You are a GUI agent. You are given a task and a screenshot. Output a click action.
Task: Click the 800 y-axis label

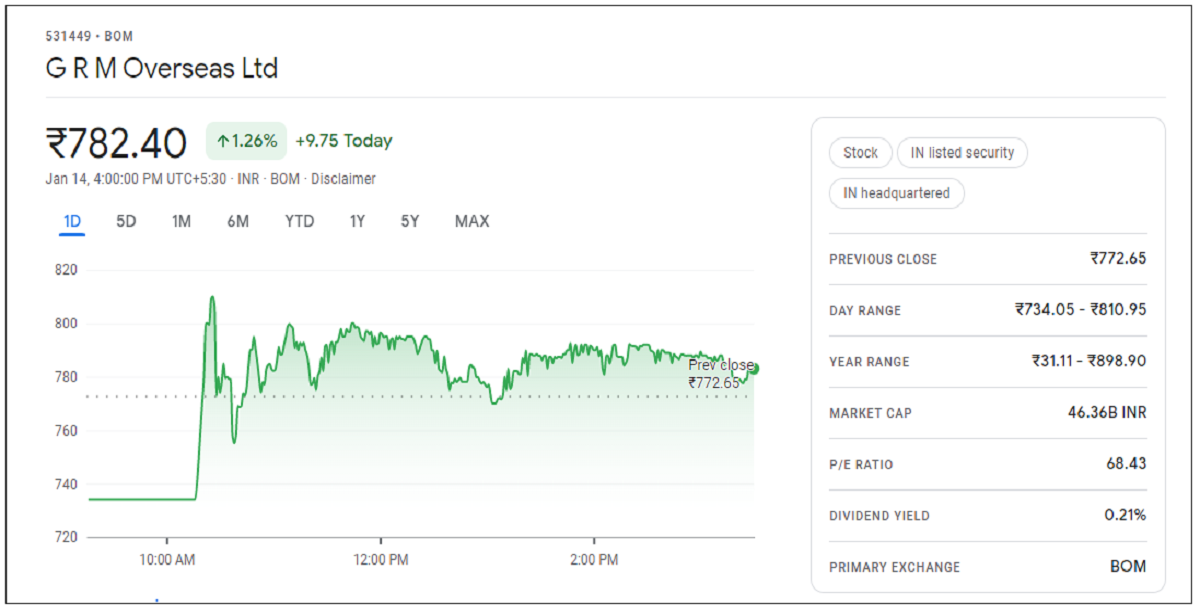tap(66, 324)
